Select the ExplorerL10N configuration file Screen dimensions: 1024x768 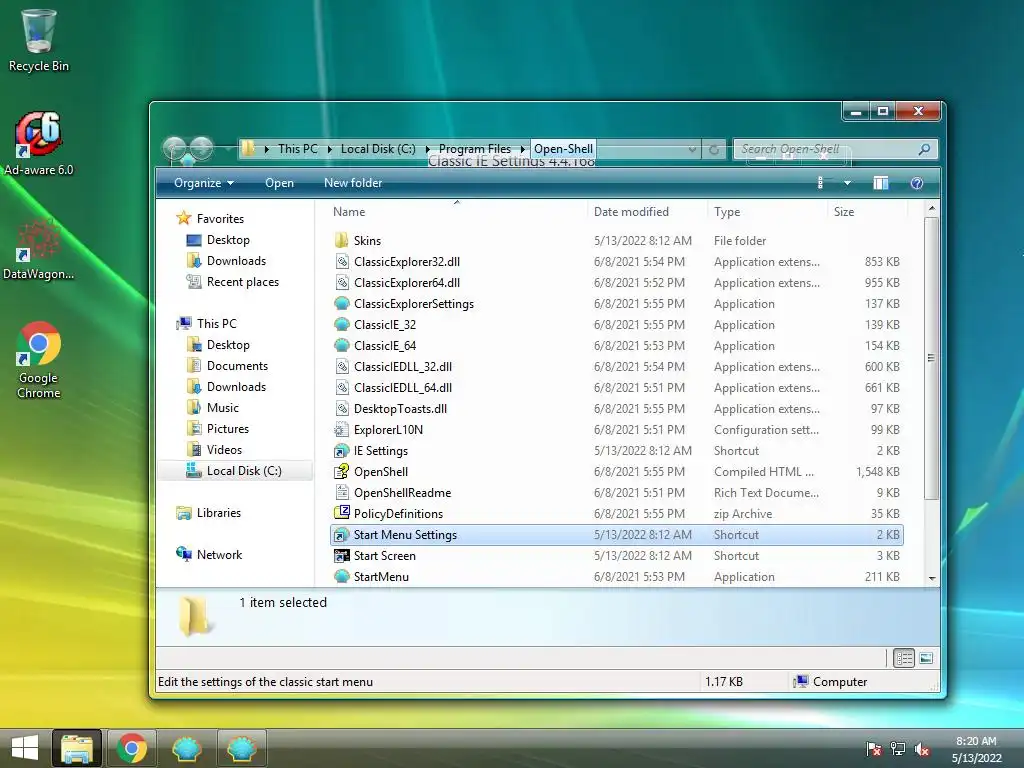[x=616, y=430]
